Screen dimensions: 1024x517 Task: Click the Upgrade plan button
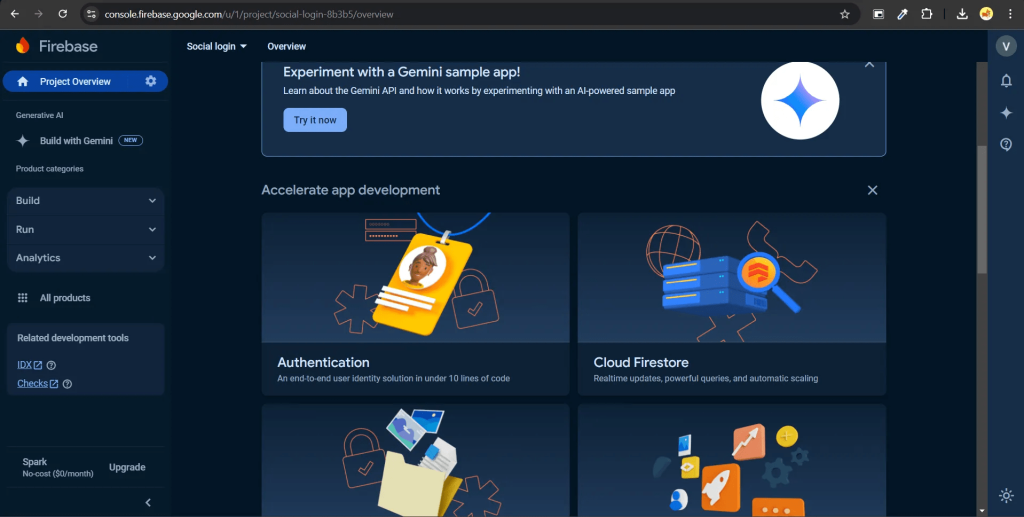click(x=127, y=467)
